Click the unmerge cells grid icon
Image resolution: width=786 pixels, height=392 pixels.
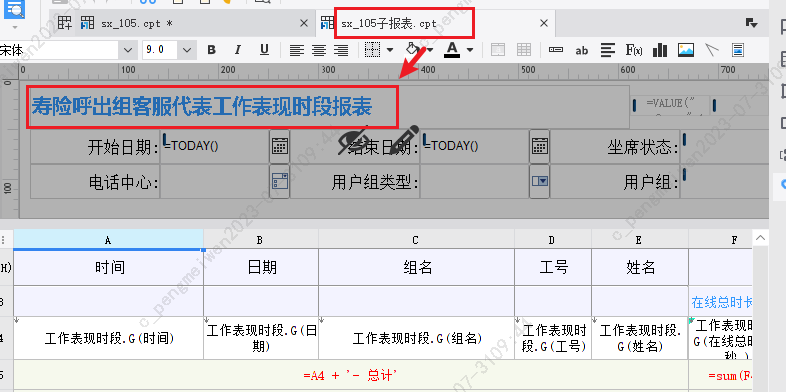click(524, 50)
